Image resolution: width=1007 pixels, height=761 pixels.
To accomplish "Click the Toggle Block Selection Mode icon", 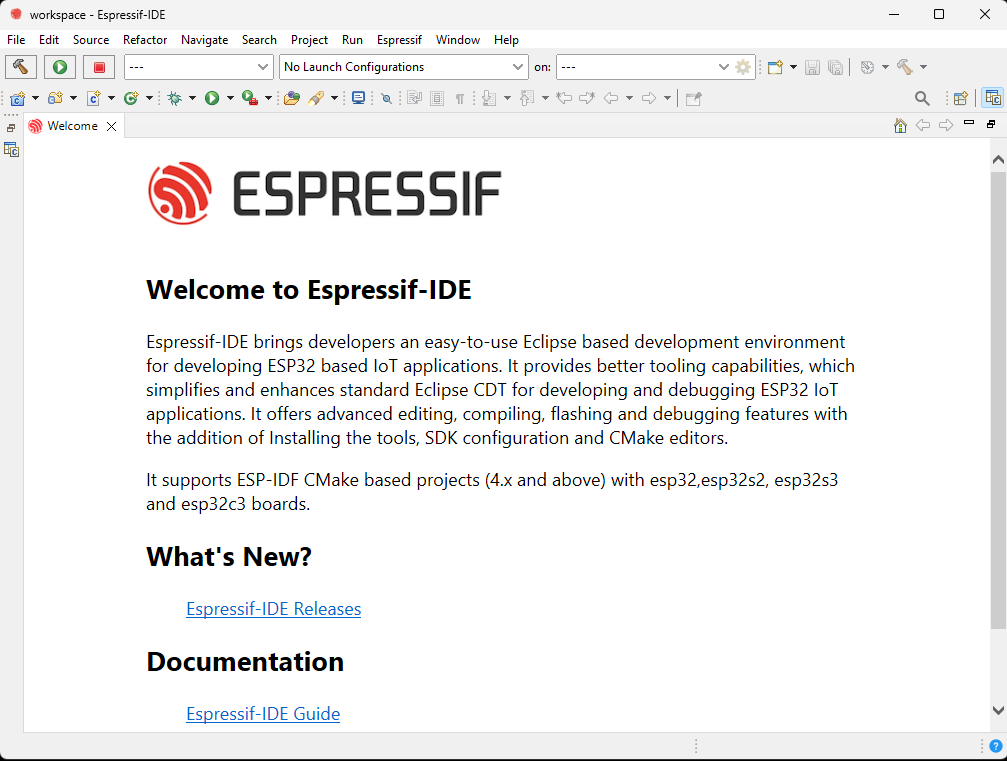I will tap(437, 98).
